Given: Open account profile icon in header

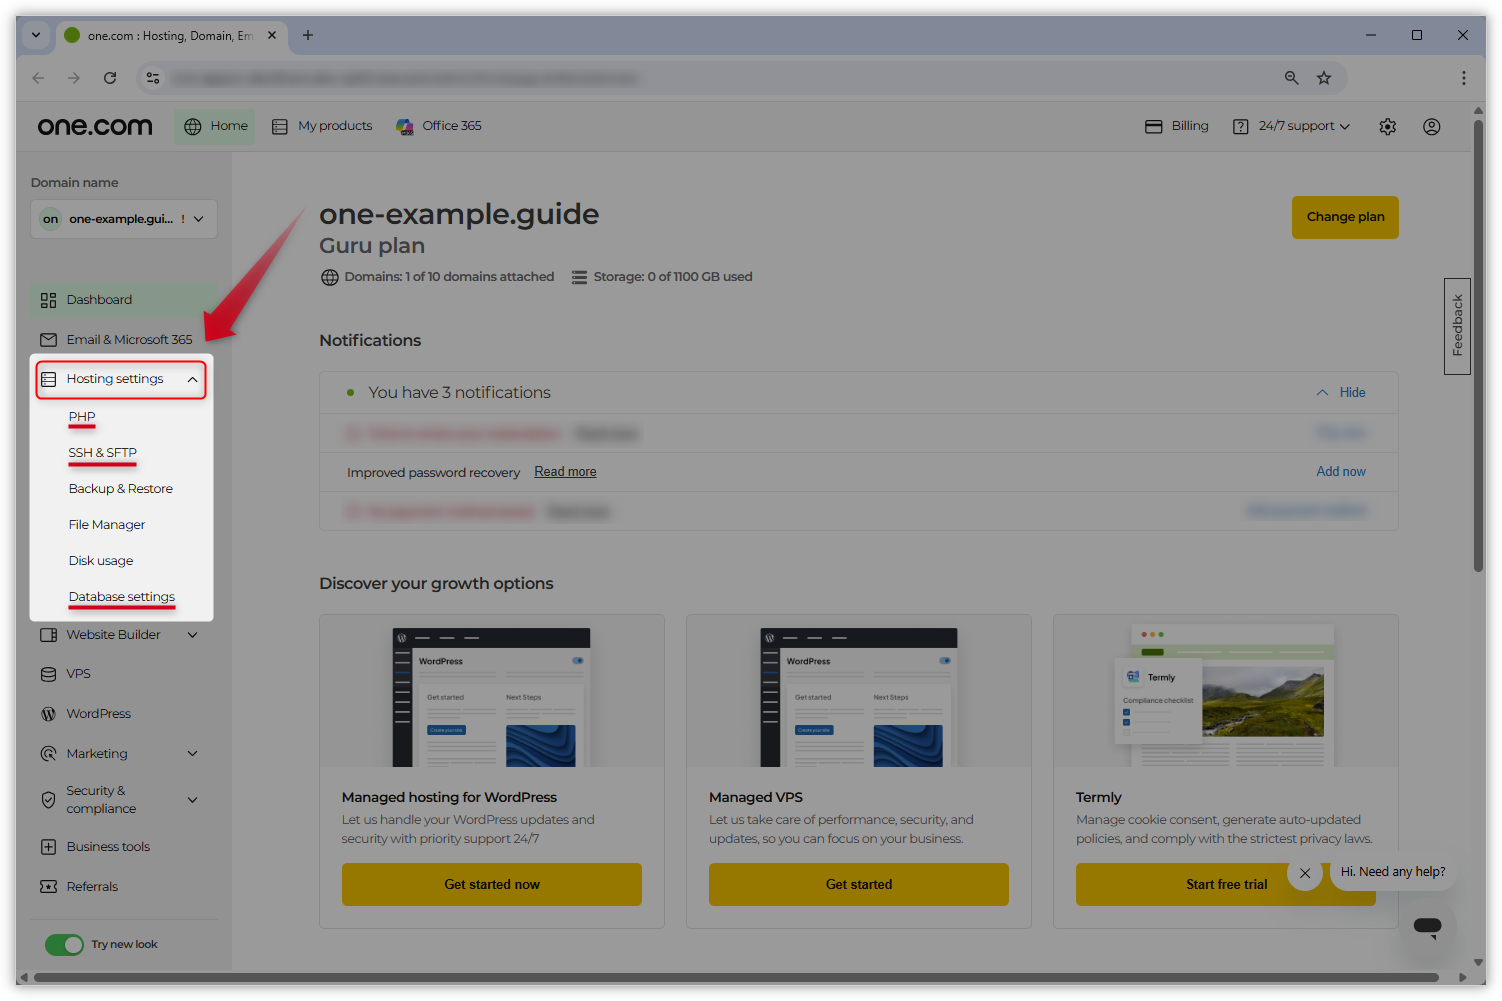Looking at the screenshot, I should point(1431,127).
